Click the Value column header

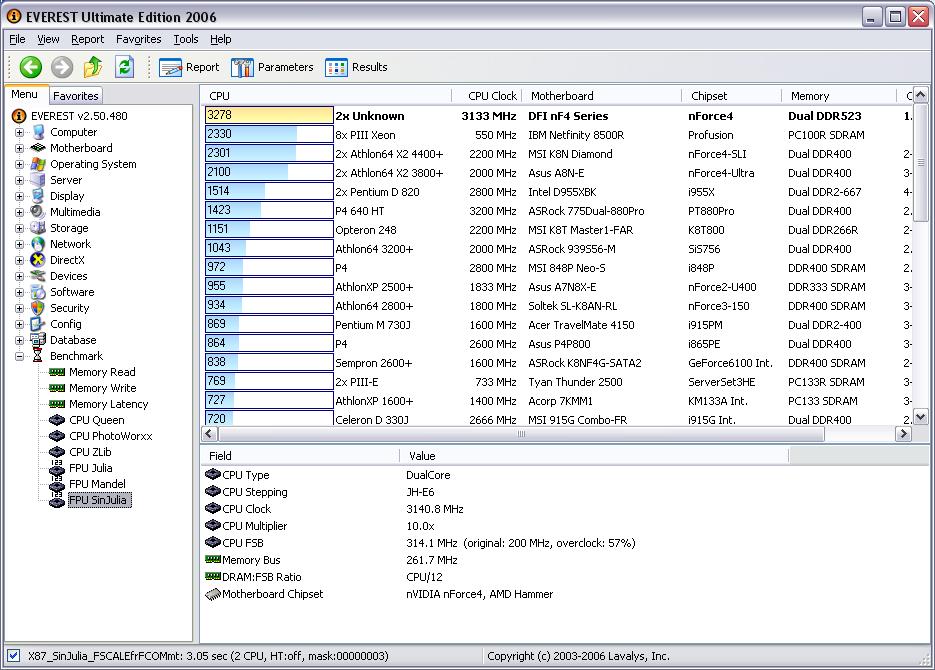coord(594,456)
